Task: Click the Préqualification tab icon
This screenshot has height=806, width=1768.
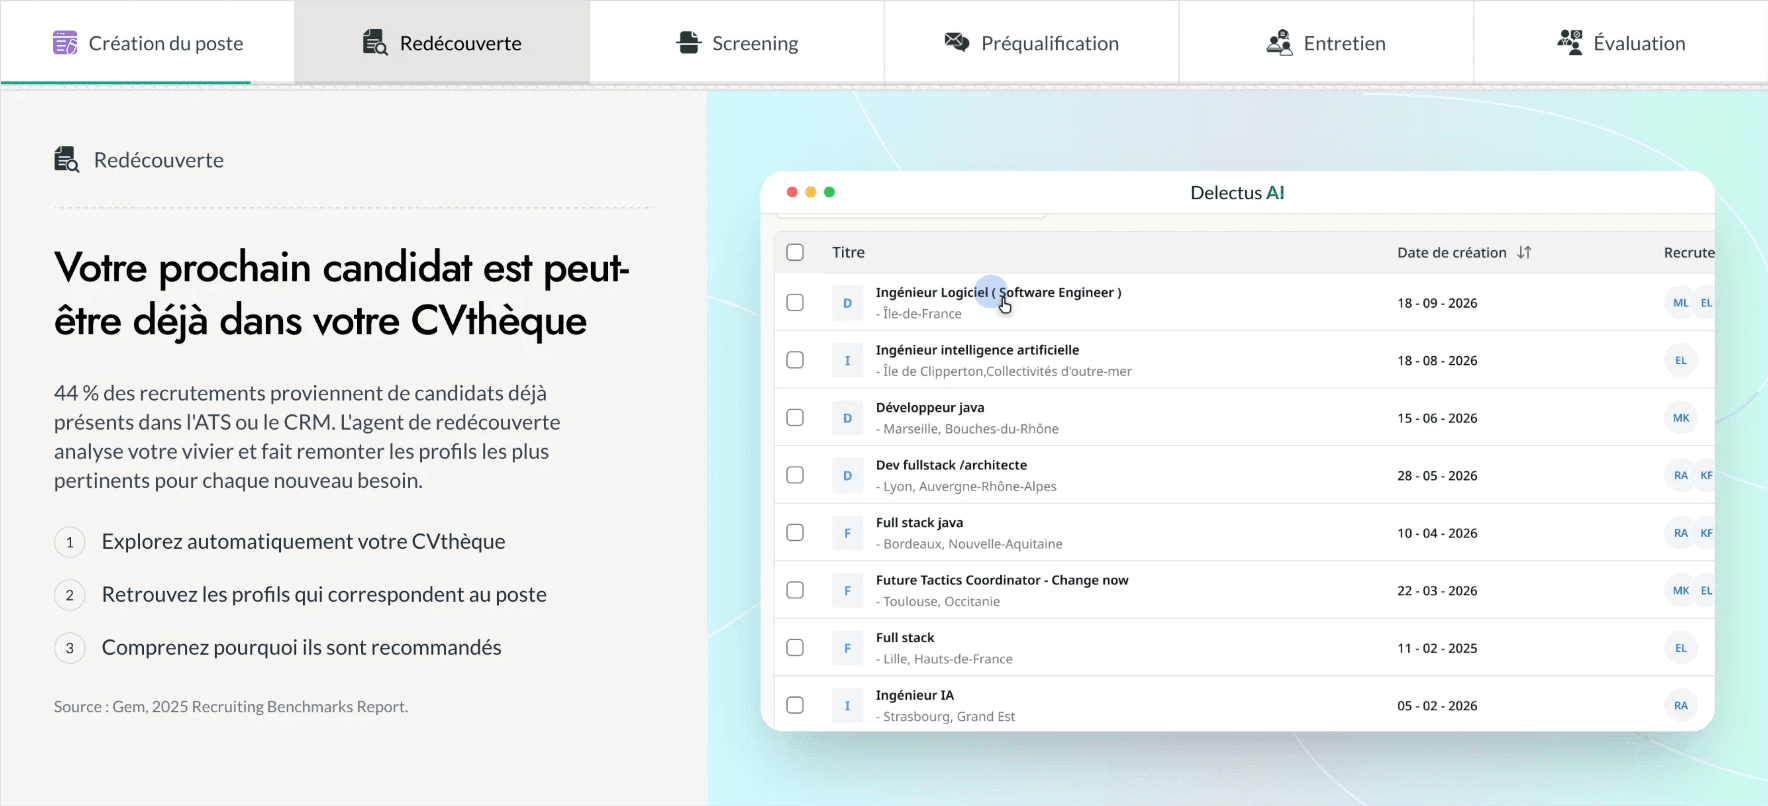Action: pos(957,42)
